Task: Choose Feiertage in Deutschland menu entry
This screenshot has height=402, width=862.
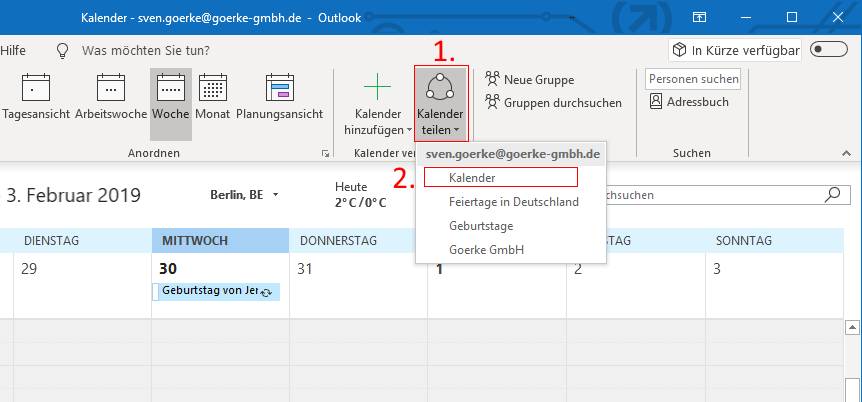Action: 511,202
